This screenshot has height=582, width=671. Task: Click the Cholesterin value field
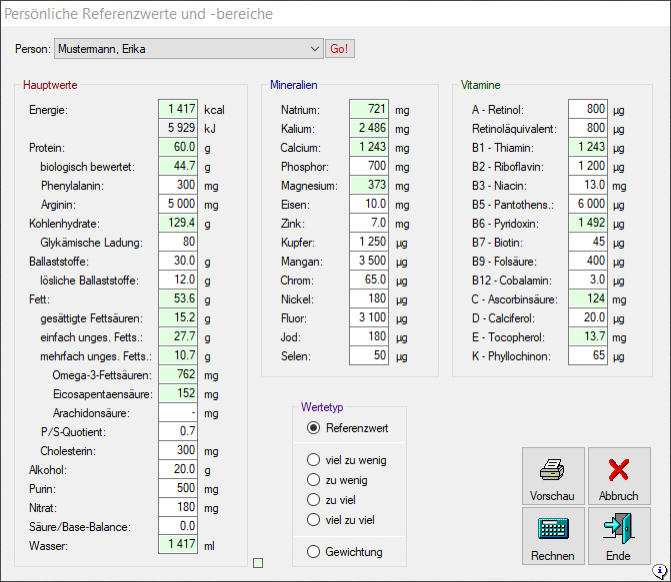(x=178, y=451)
